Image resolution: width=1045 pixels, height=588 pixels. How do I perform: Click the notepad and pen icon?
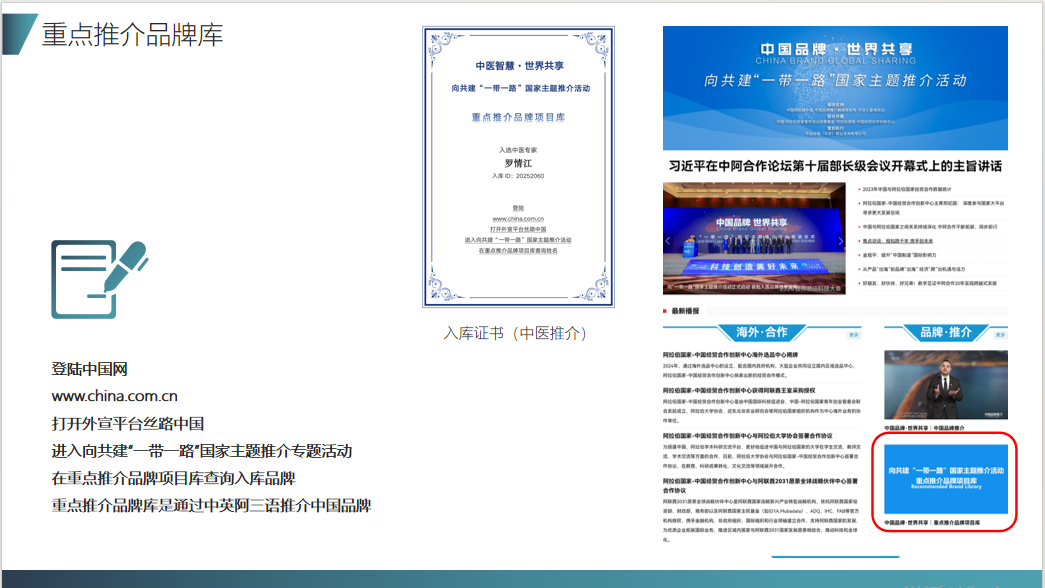97,272
